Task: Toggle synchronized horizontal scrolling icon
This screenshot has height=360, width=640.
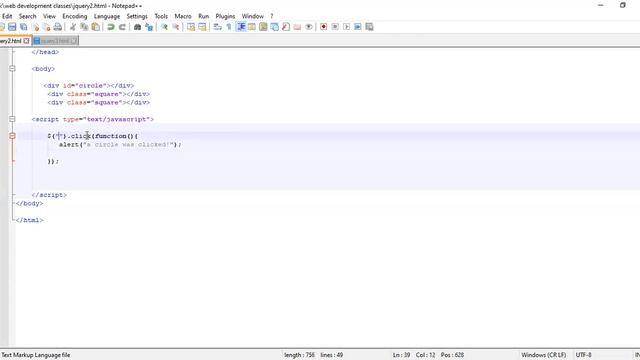Action: 202,27
